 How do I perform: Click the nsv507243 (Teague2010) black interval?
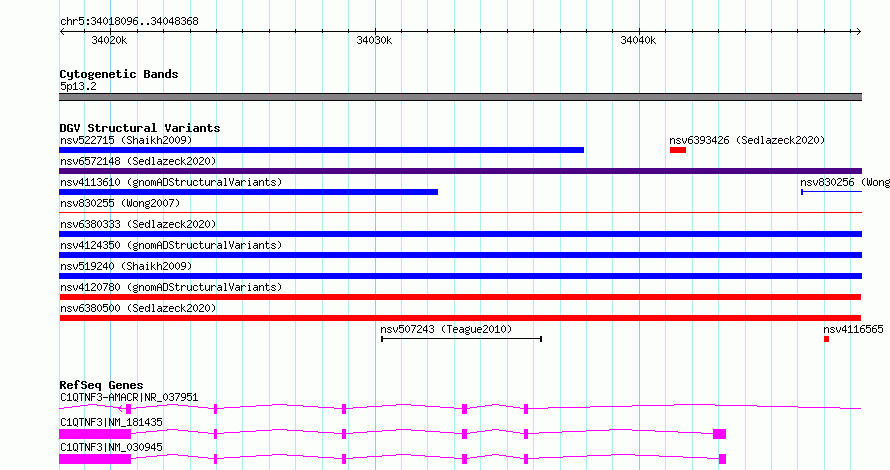(461, 339)
